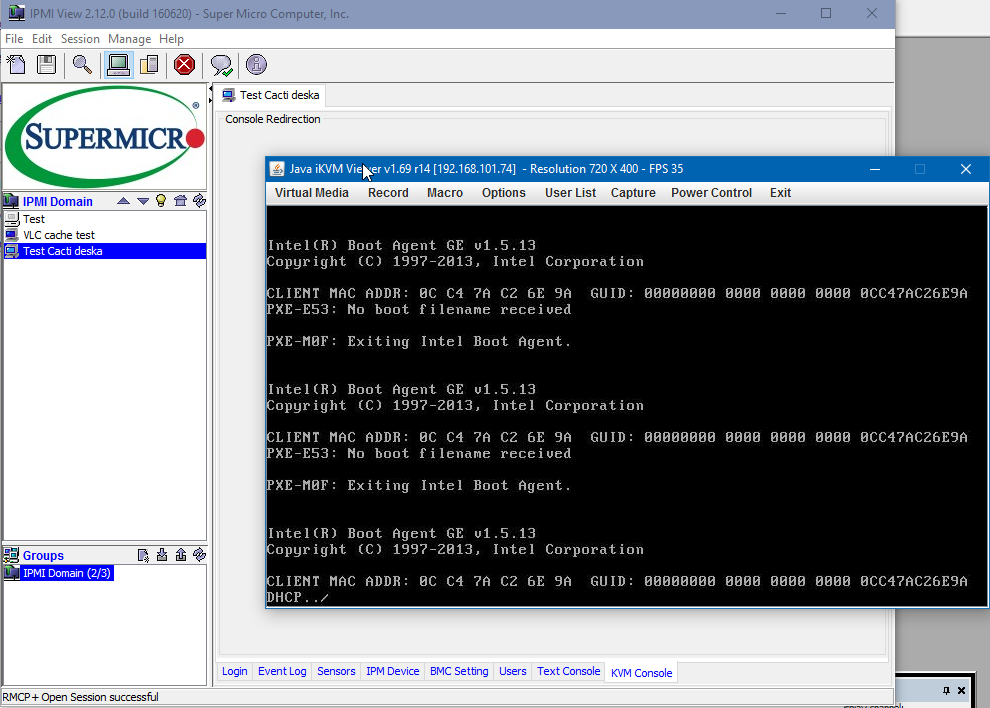
Task: Switch to the Sensors tab
Action: [x=337, y=671]
